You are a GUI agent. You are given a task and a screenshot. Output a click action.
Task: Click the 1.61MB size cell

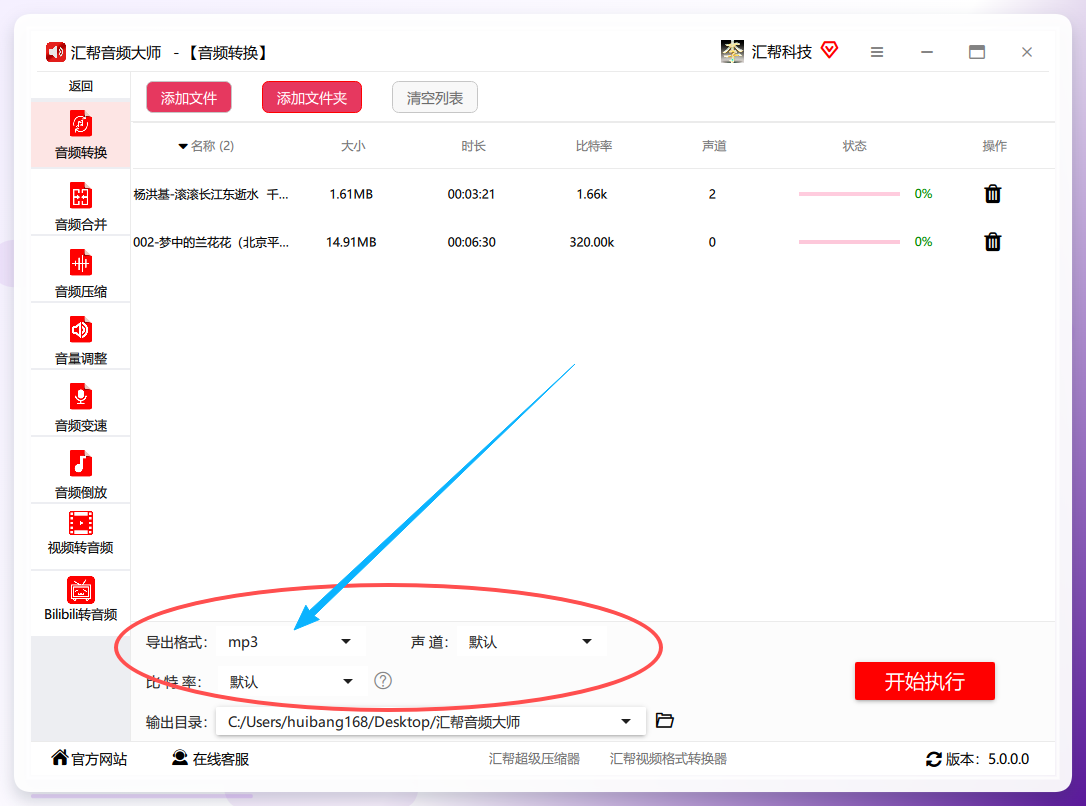(x=351, y=195)
